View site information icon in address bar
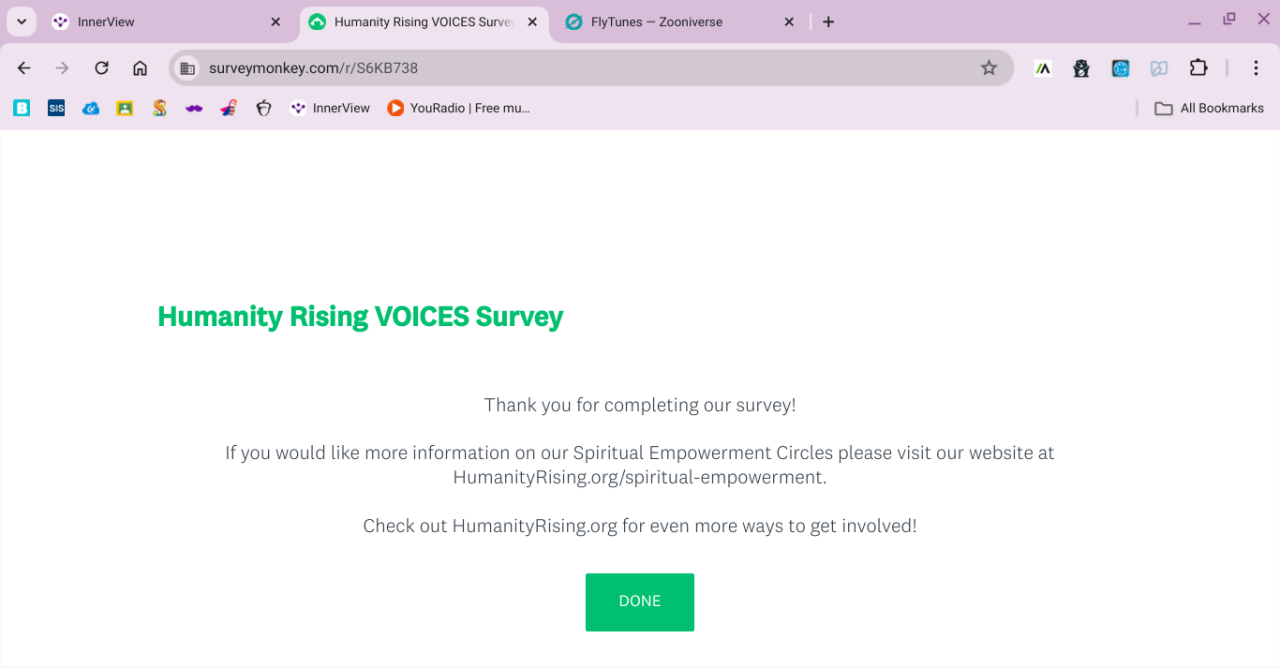 pyautogui.click(x=186, y=68)
